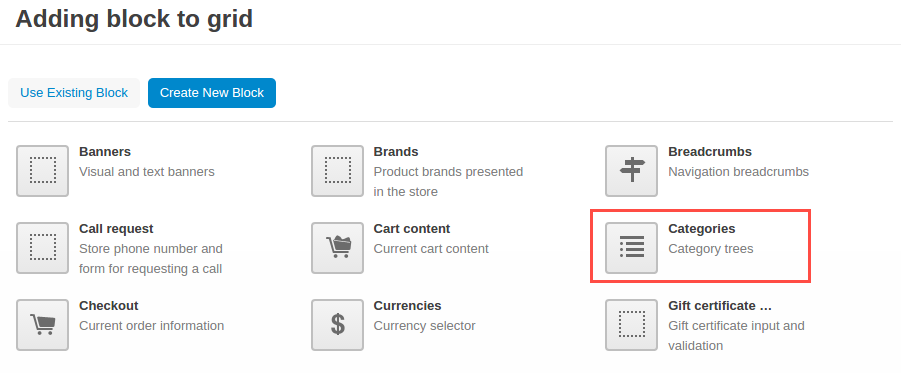Select the Banners block icon
This screenshot has width=901, height=373.
pyautogui.click(x=43, y=171)
